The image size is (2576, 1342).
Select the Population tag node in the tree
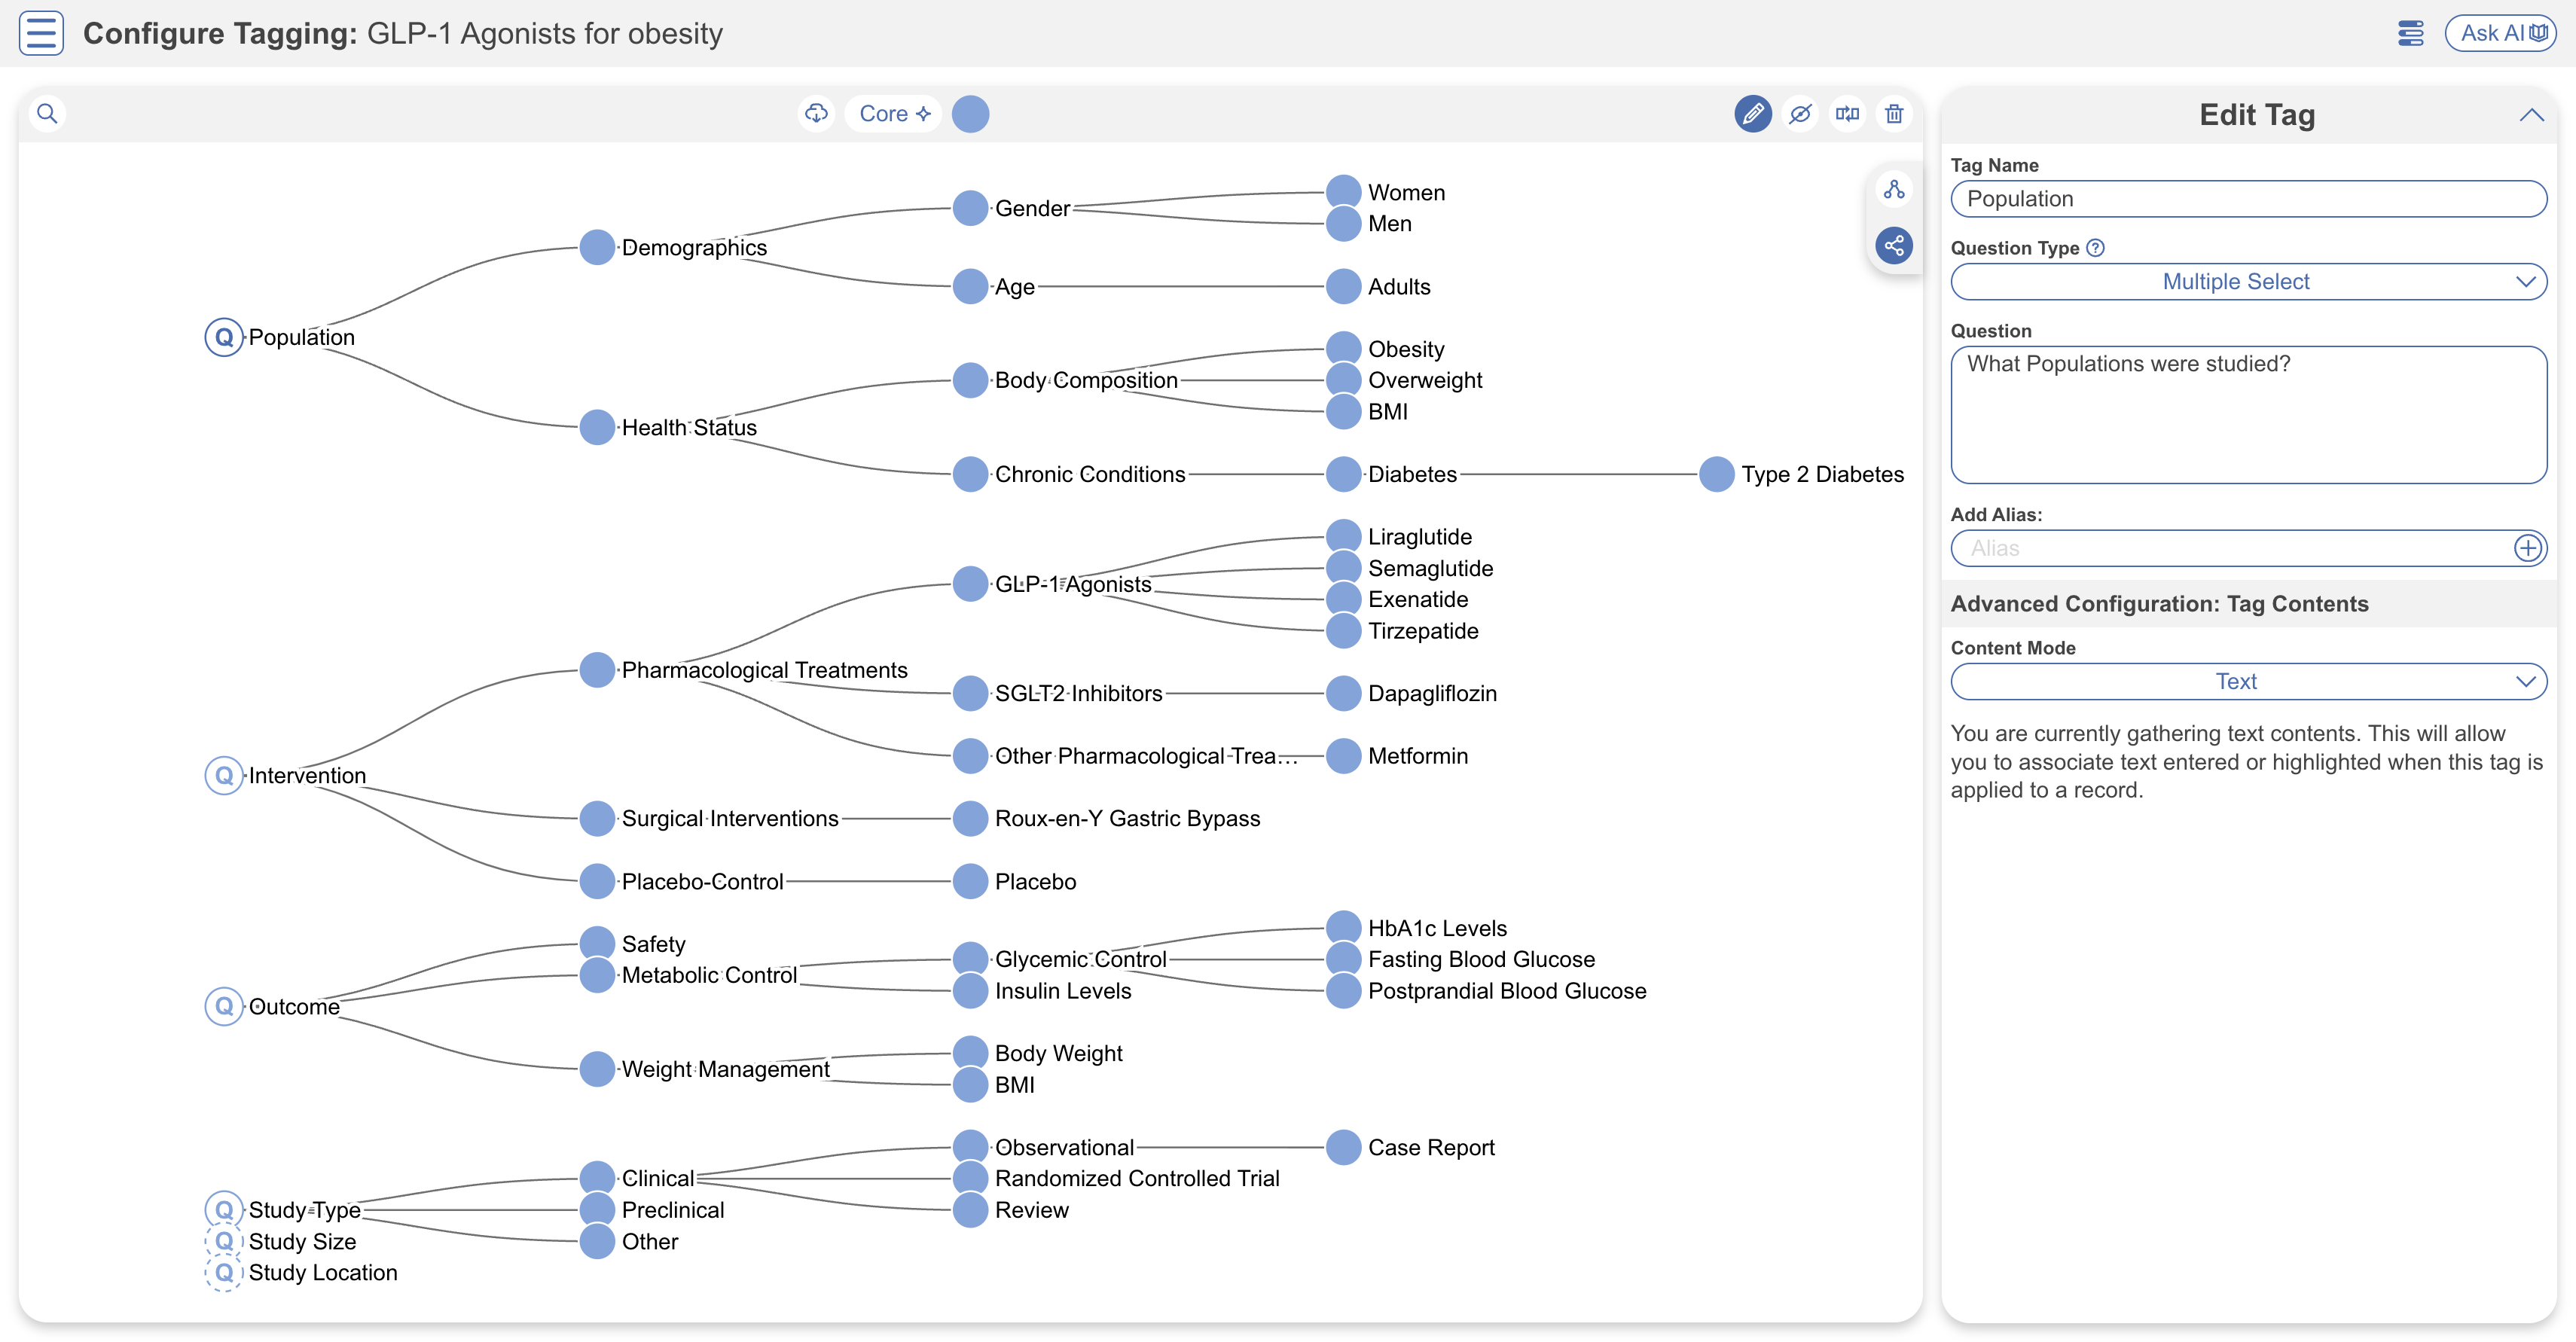(x=222, y=337)
